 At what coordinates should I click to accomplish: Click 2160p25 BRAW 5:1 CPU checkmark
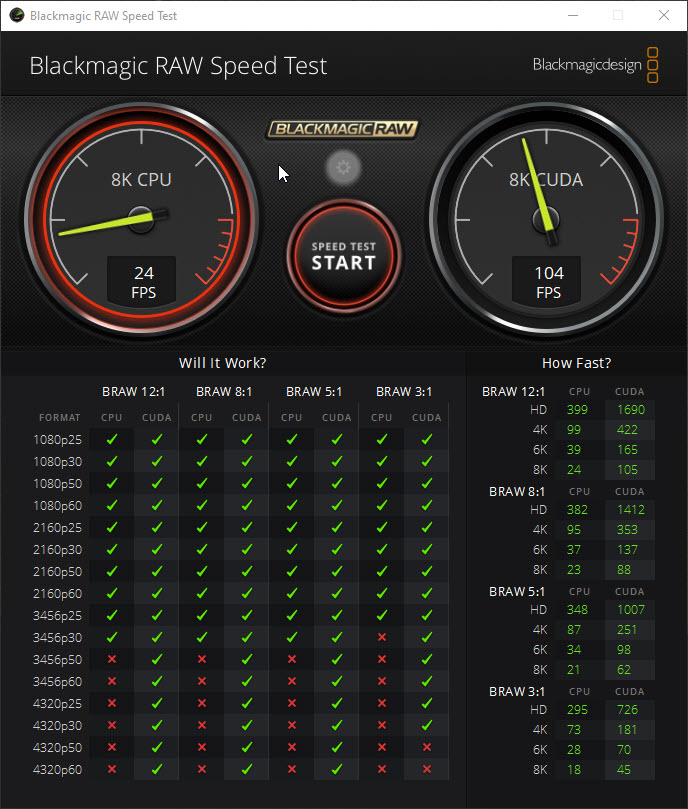coord(292,528)
